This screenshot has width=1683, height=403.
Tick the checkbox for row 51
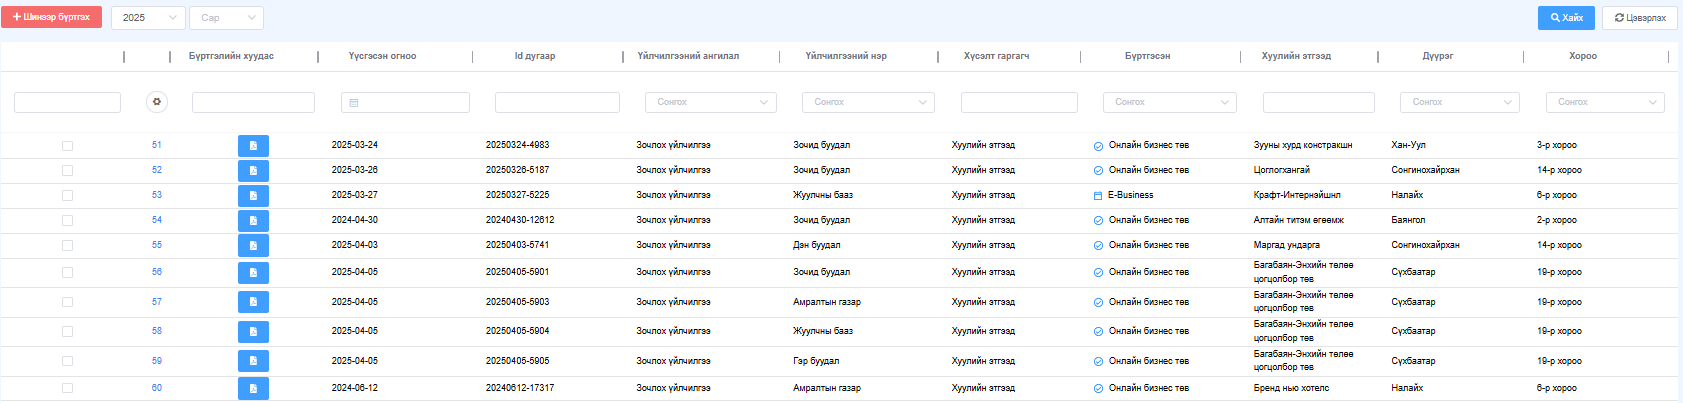[x=67, y=146]
